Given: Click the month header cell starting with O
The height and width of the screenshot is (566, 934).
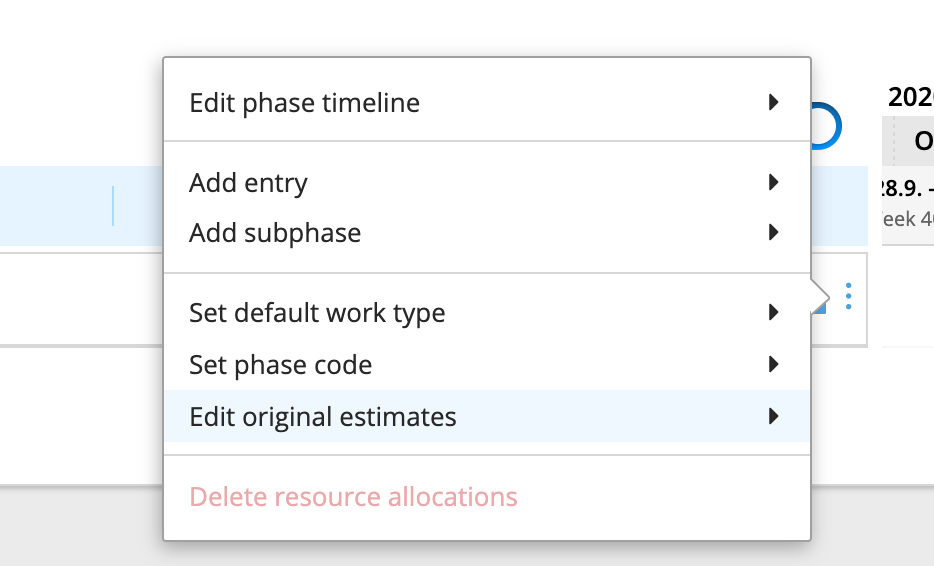Looking at the screenshot, I should [x=914, y=142].
